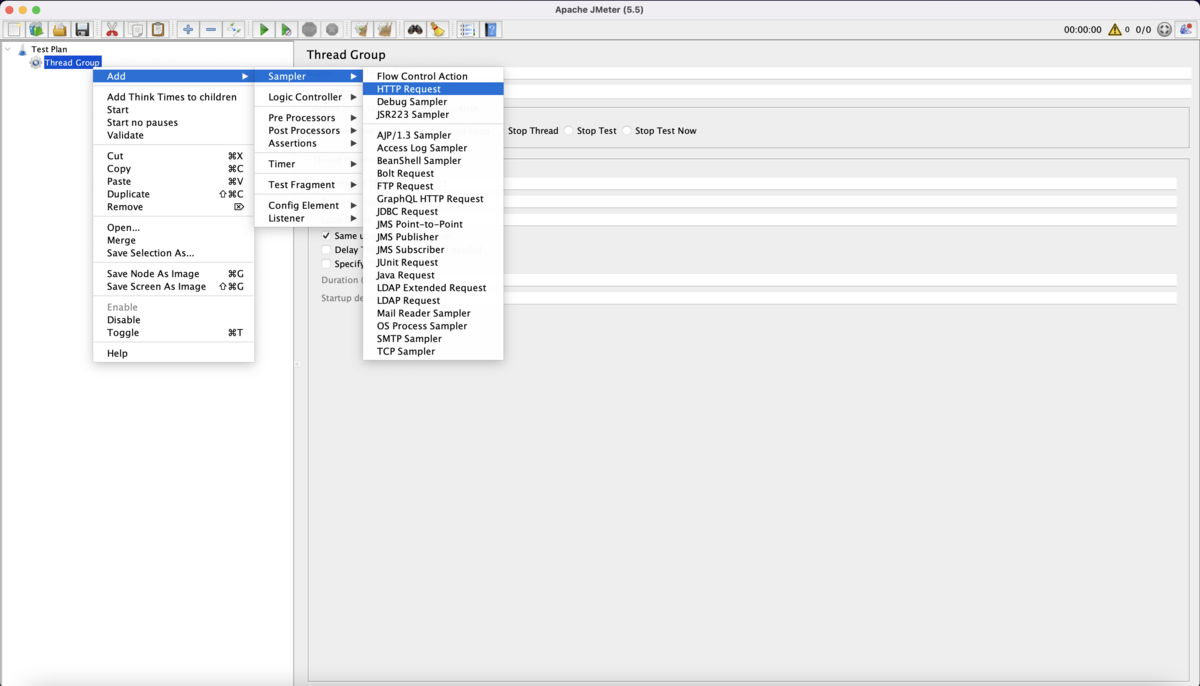
Task: Click the Clear broom toolbar icon
Action: [362, 30]
